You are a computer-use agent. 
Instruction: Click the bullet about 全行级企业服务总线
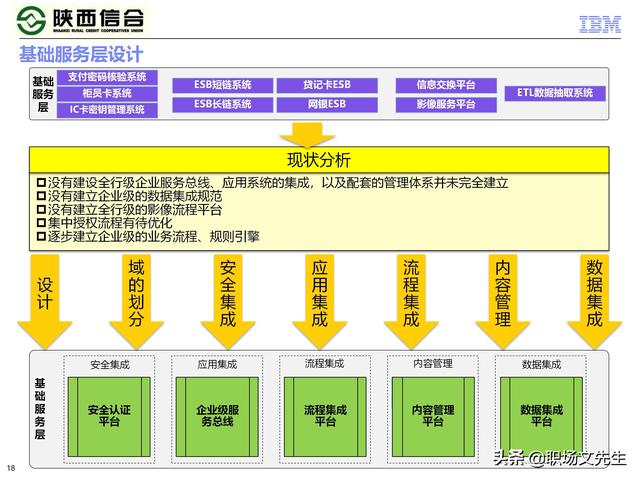[273, 183]
